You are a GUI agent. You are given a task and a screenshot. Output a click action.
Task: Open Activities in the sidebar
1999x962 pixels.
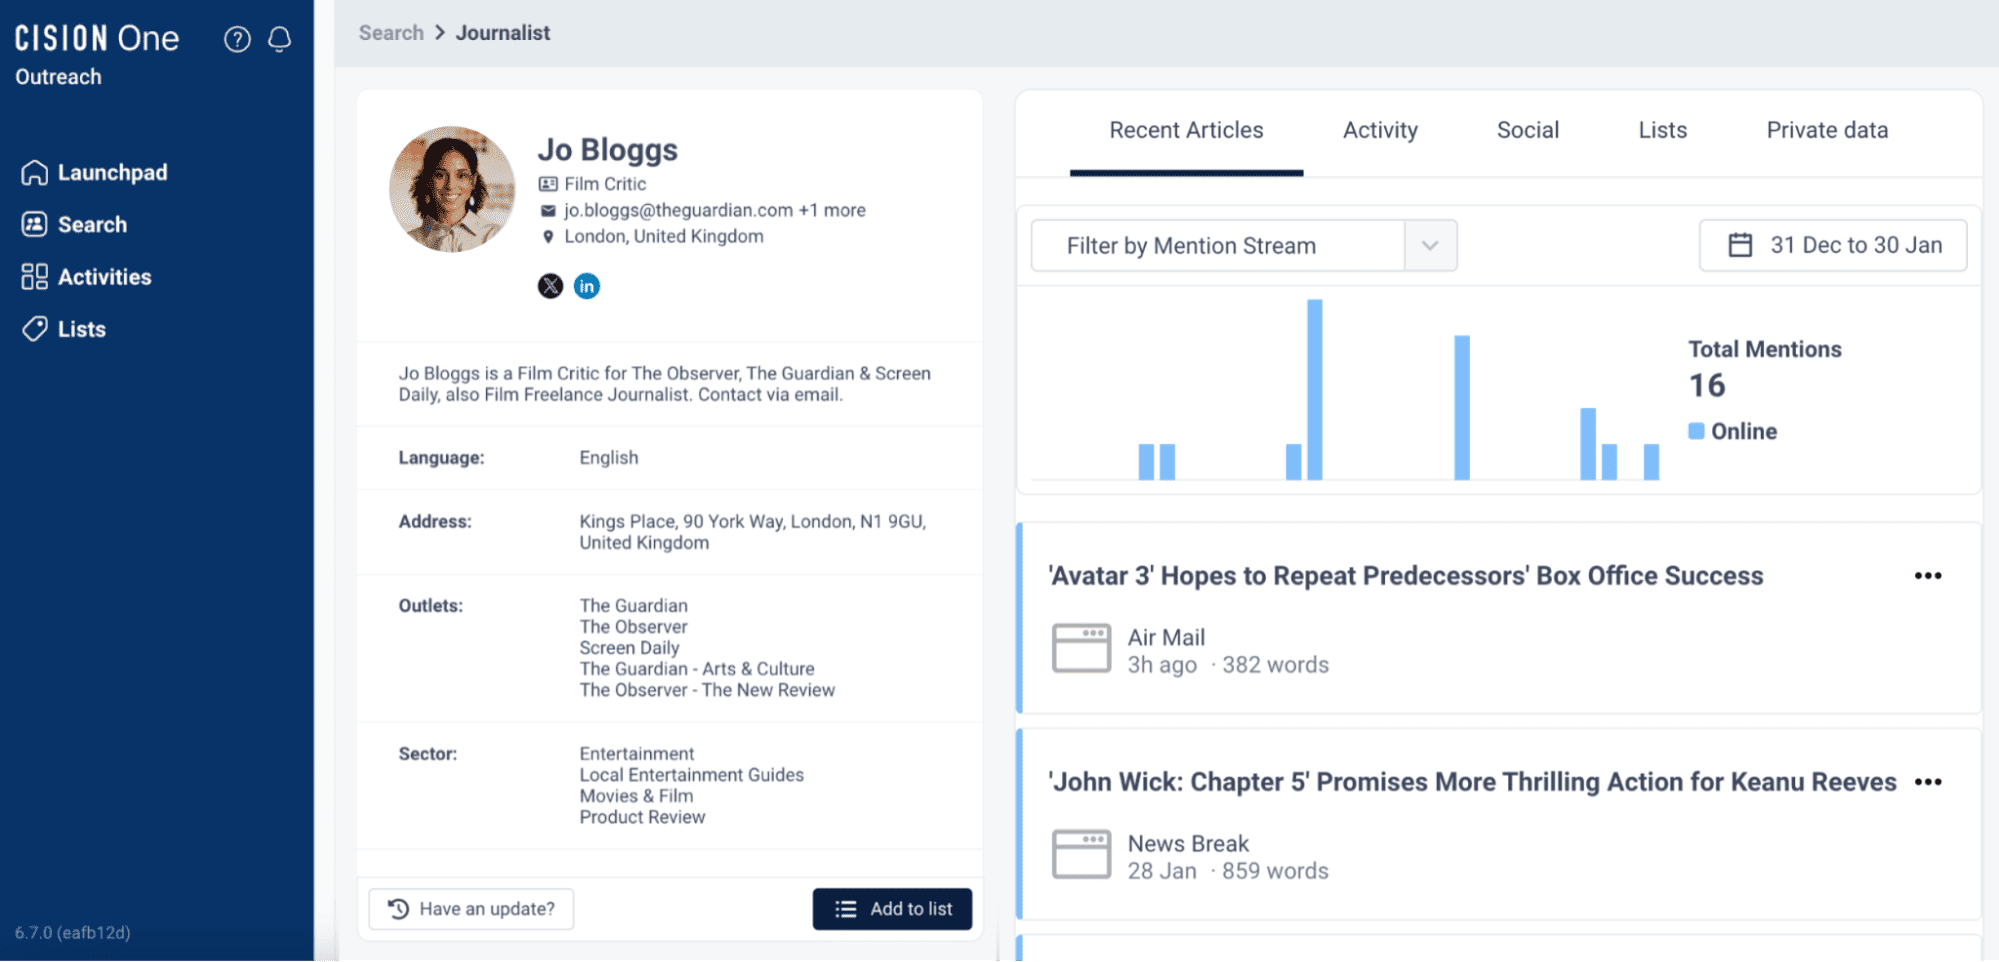tap(86, 277)
